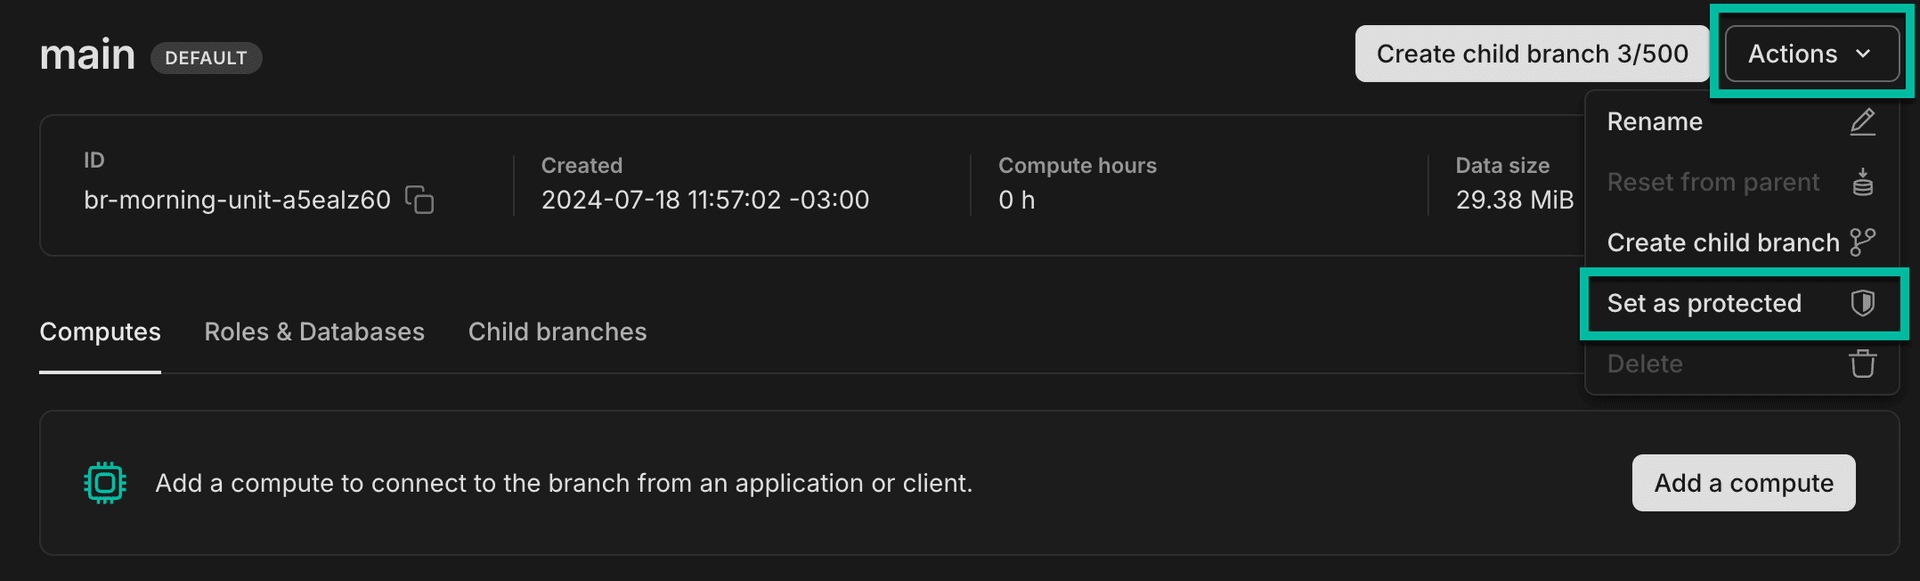The width and height of the screenshot is (1920, 581).
Task: Click the Reset from parent database icon
Action: (x=1862, y=182)
